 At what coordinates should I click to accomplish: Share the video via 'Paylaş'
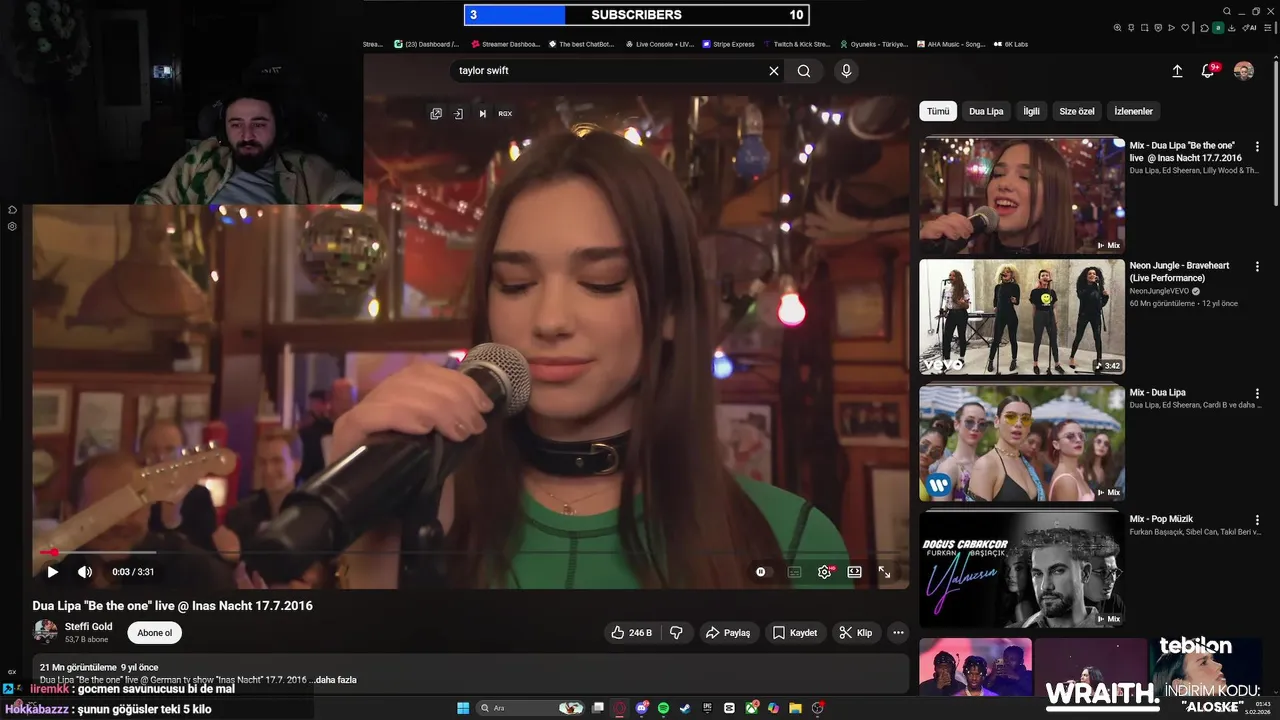728,633
